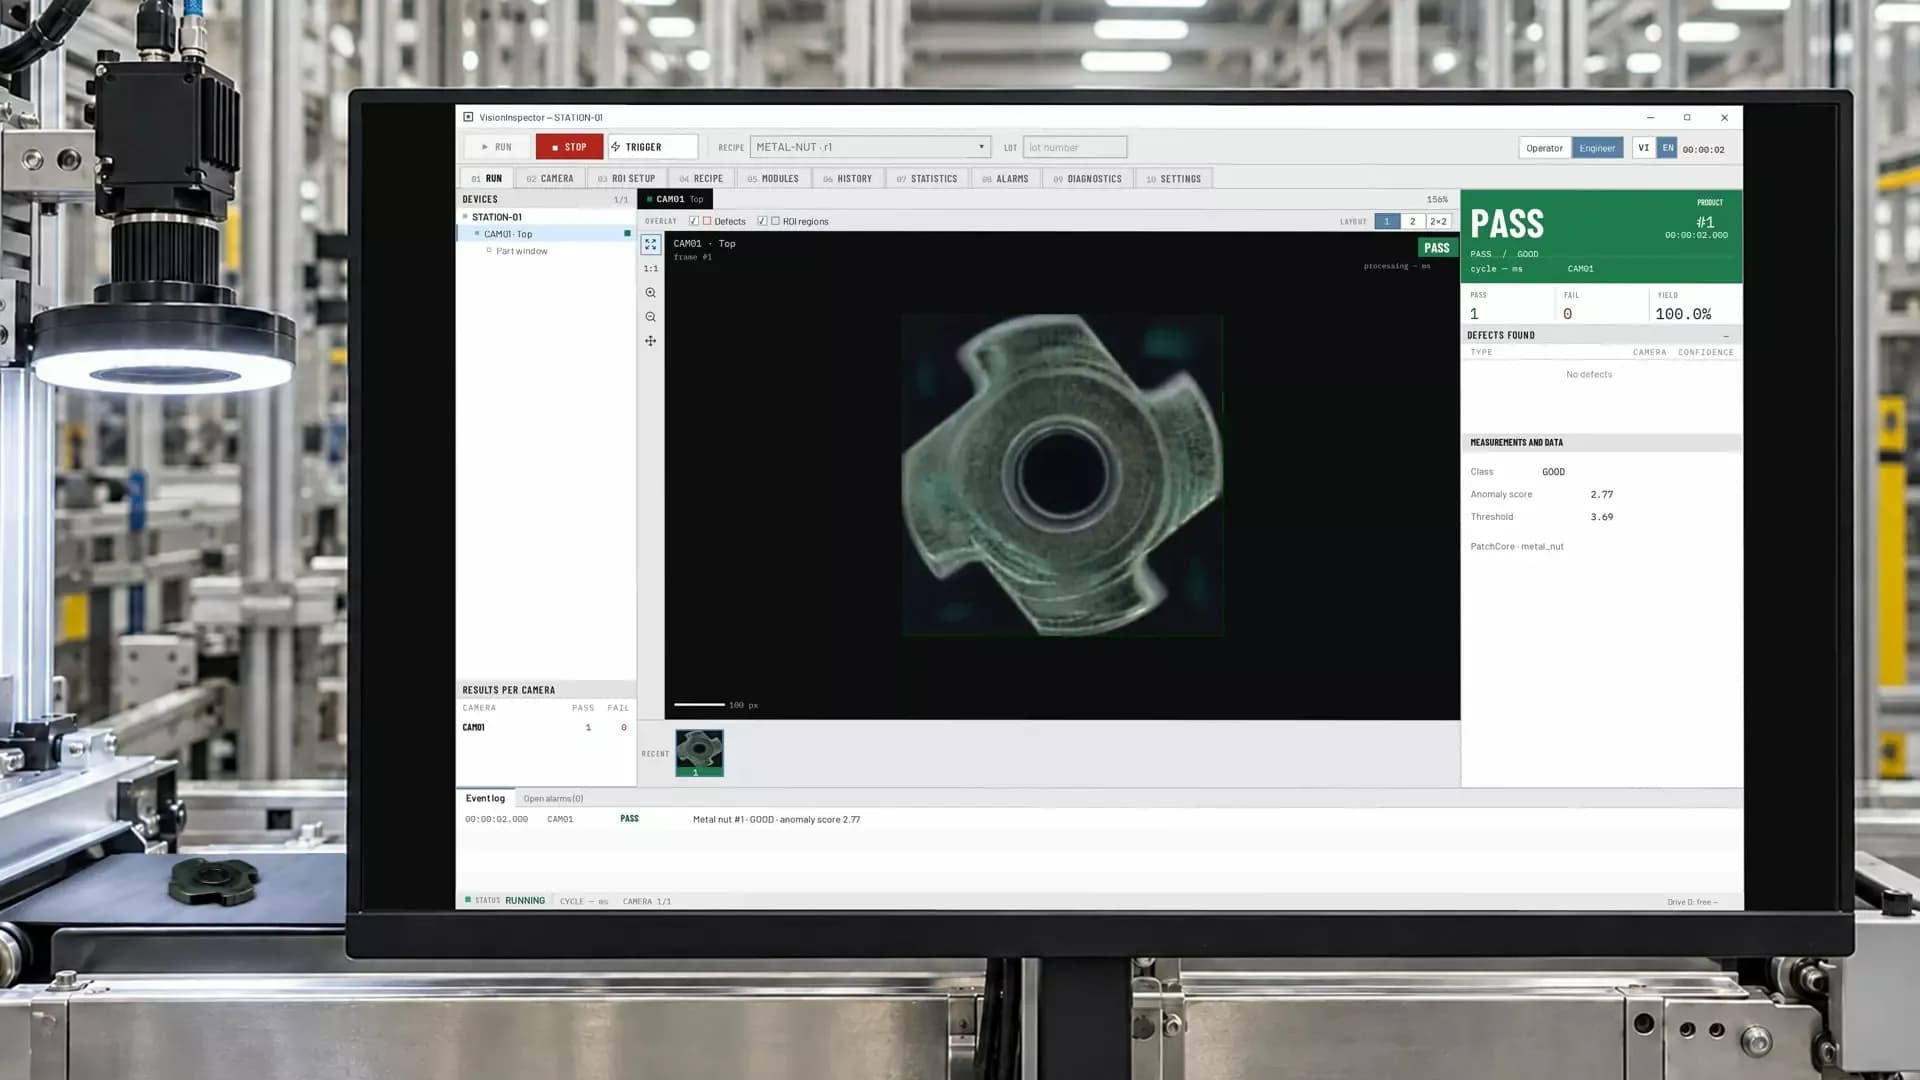Screen dimensions: 1920x1080
Task: Open the 01 RUN tab
Action: (487, 179)
